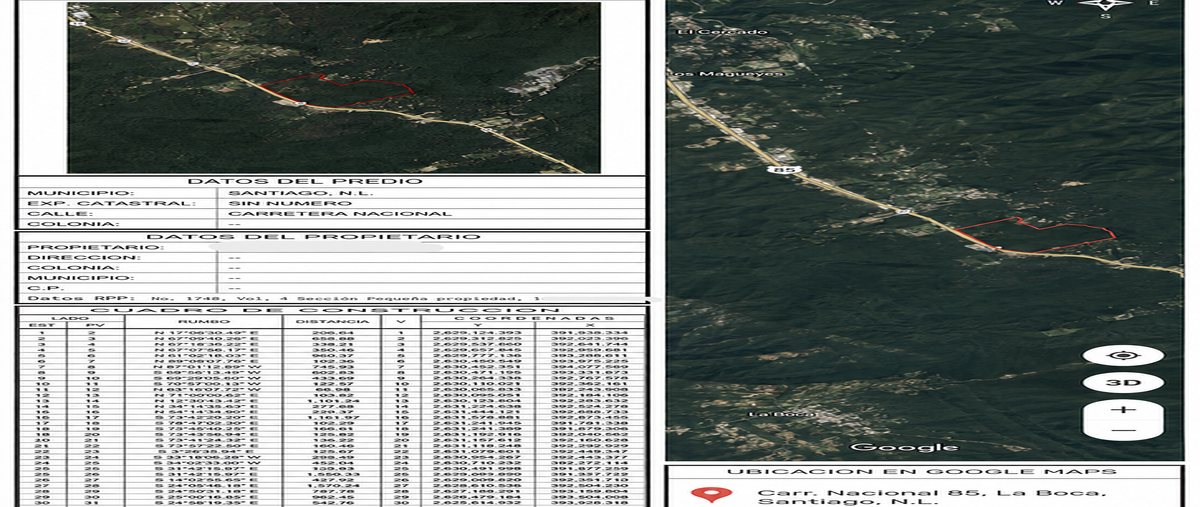
Task: Click the locate-me target button
Action: pyautogui.click(x=1123, y=355)
